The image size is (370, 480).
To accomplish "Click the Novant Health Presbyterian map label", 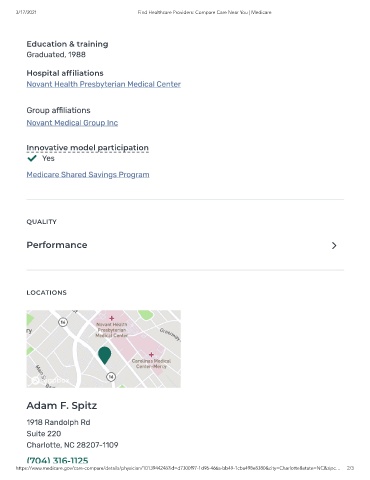I will [x=112, y=330].
